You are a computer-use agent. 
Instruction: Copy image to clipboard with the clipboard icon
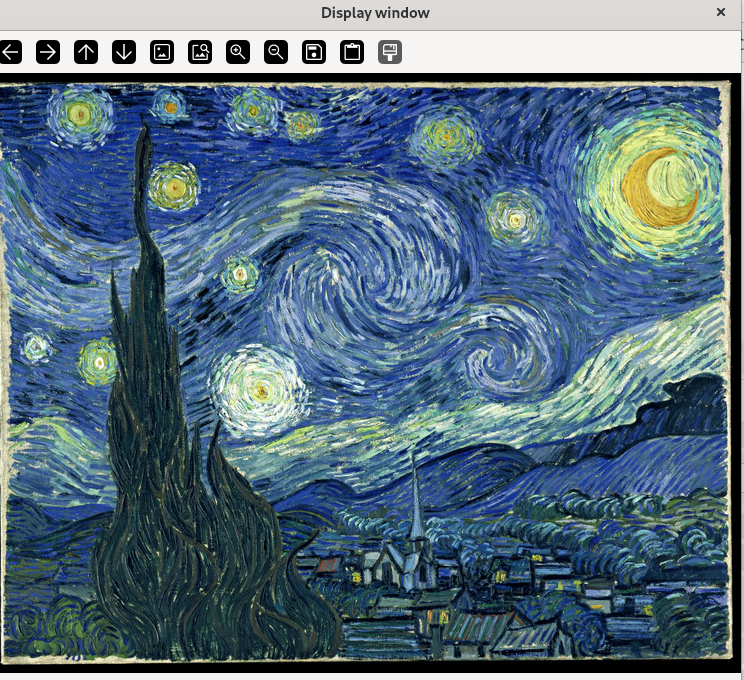coord(352,52)
